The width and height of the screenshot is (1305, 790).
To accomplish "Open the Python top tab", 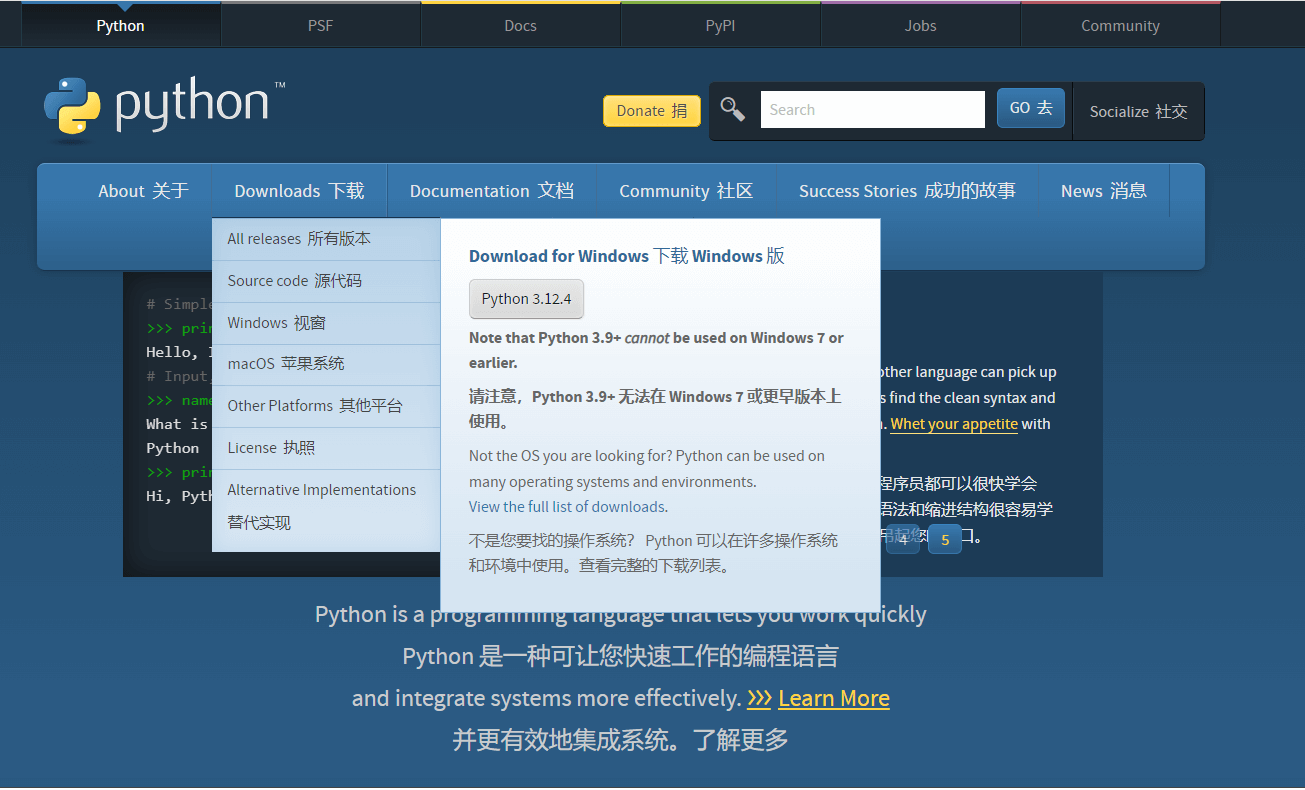I will 120,26.
